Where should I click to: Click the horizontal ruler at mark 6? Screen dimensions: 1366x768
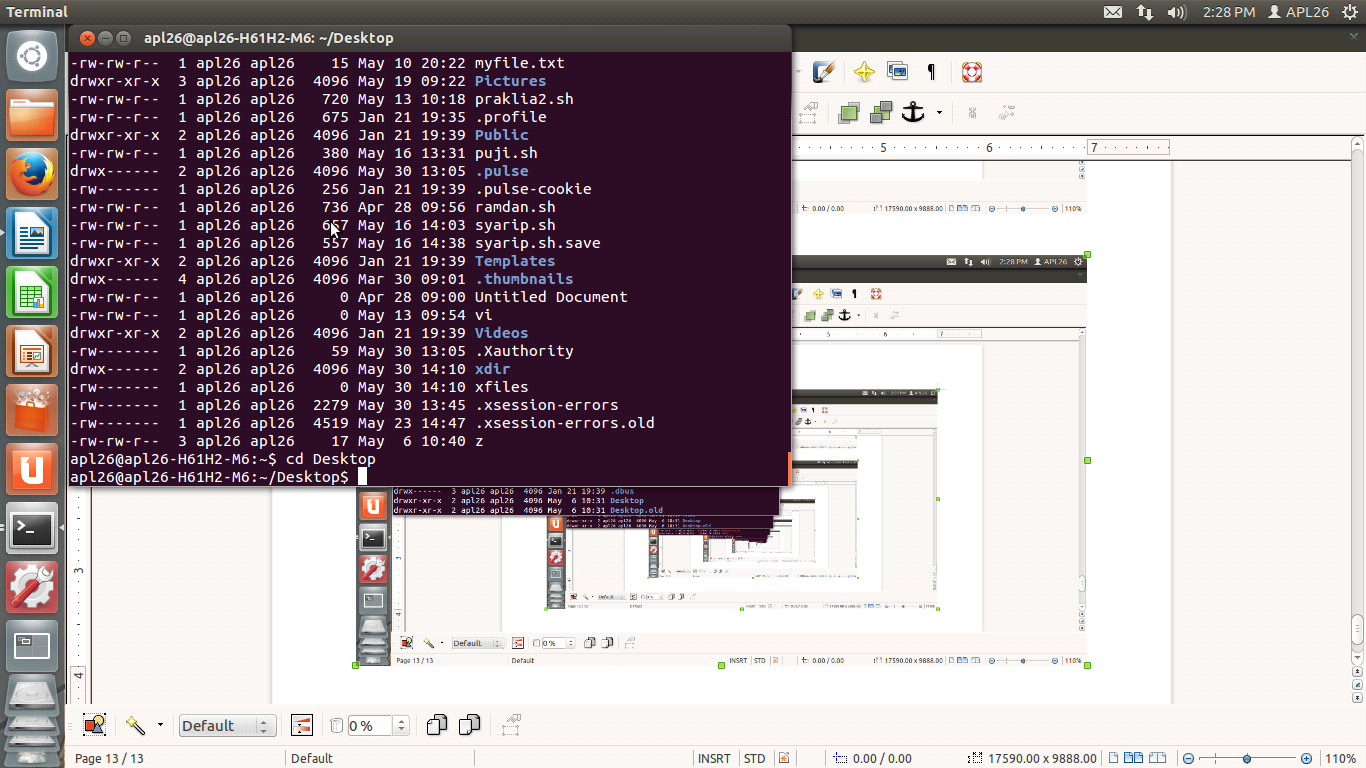coord(989,147)
